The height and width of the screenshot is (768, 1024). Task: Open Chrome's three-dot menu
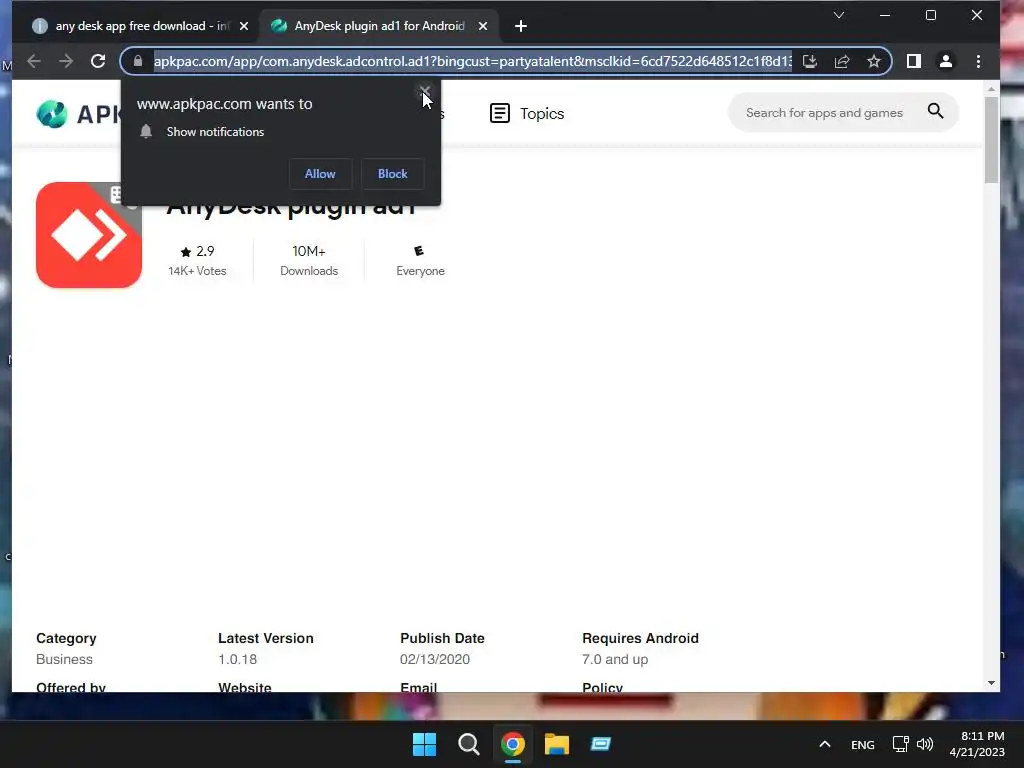978,61
